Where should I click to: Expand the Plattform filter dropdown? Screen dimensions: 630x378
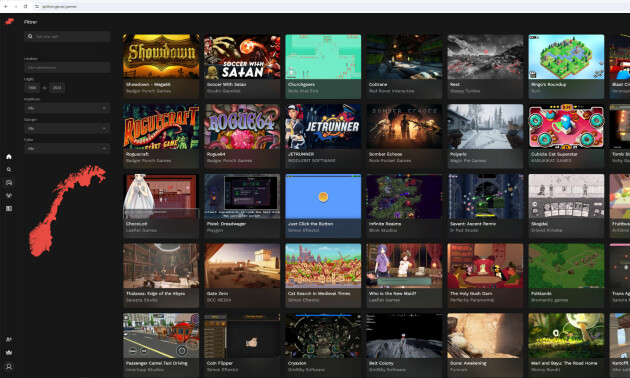click(67, 108)
